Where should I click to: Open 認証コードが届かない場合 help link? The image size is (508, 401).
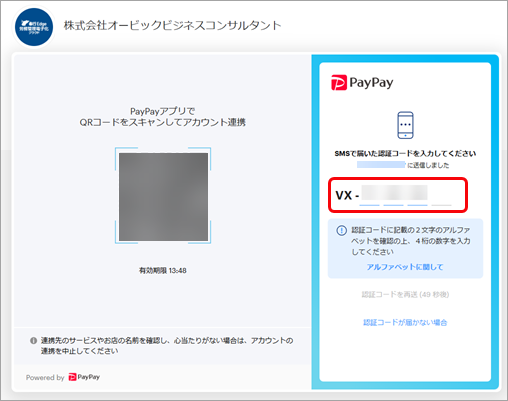coord(405,322)
